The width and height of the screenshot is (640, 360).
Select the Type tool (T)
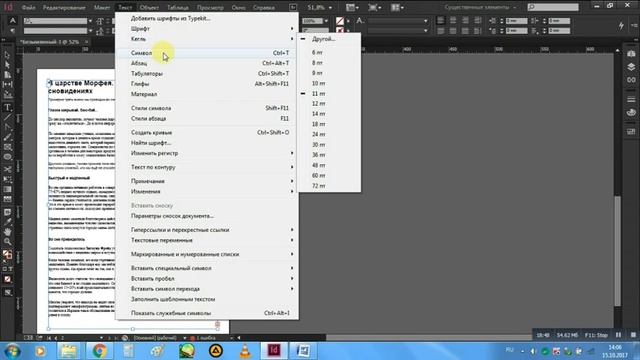click(x=7, y=108)
